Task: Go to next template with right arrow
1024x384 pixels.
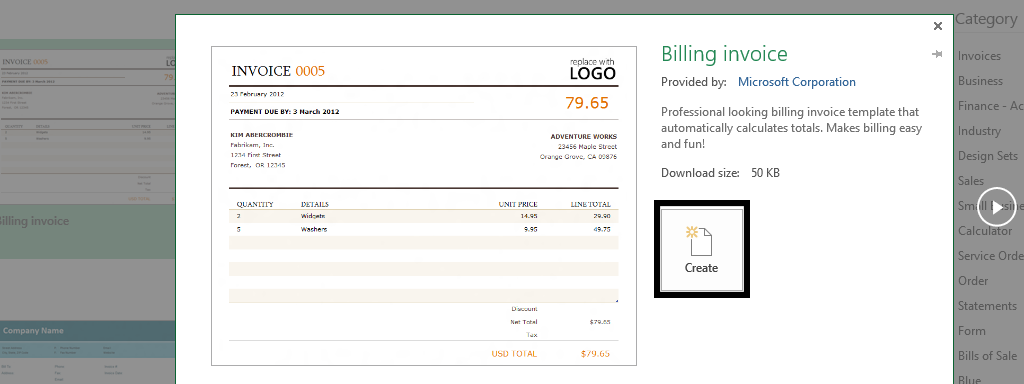Action: [997, 208]
